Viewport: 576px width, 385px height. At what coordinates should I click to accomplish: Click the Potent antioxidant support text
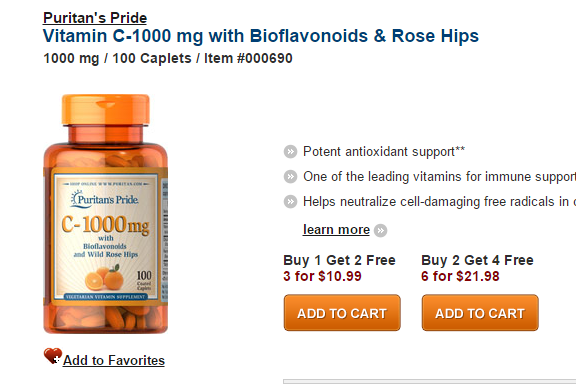click(384, 152)
